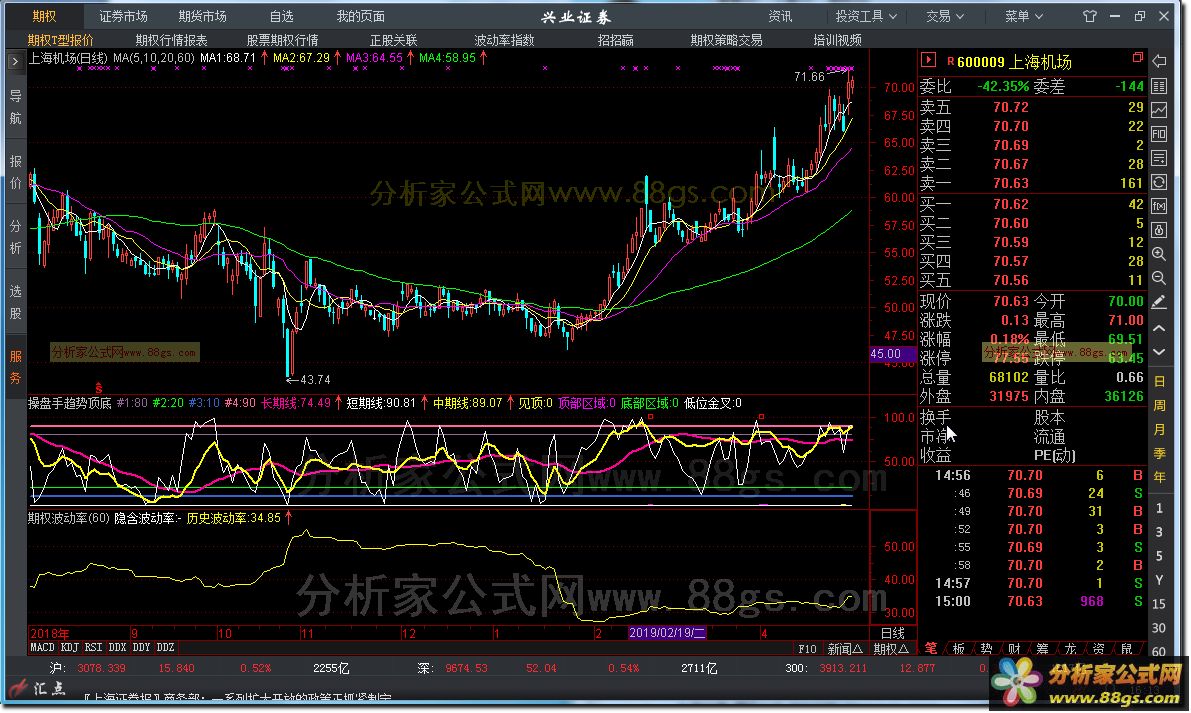The image size is (1191, 713).
Task: Switch to yearly period 年
Action: [x=1159, y=478]
